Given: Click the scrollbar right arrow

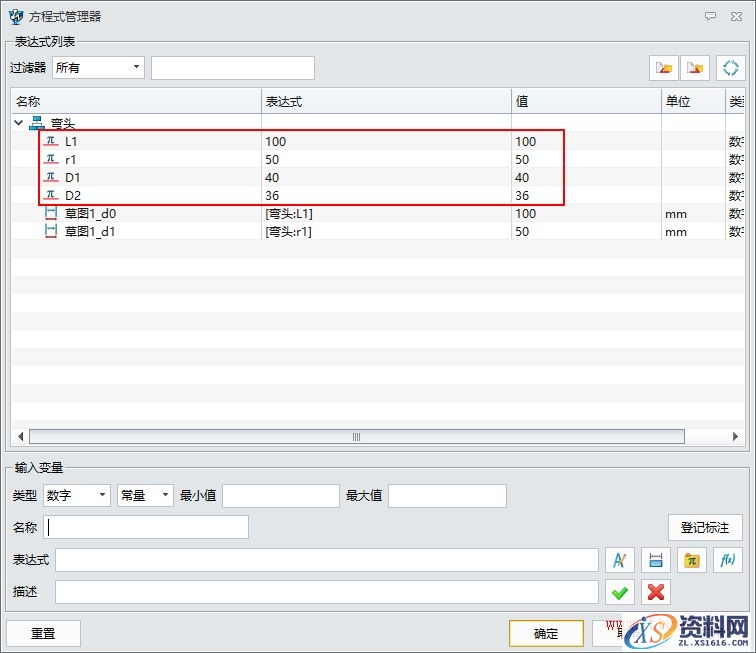Looking at the screenshot, I should pos(735,437).
